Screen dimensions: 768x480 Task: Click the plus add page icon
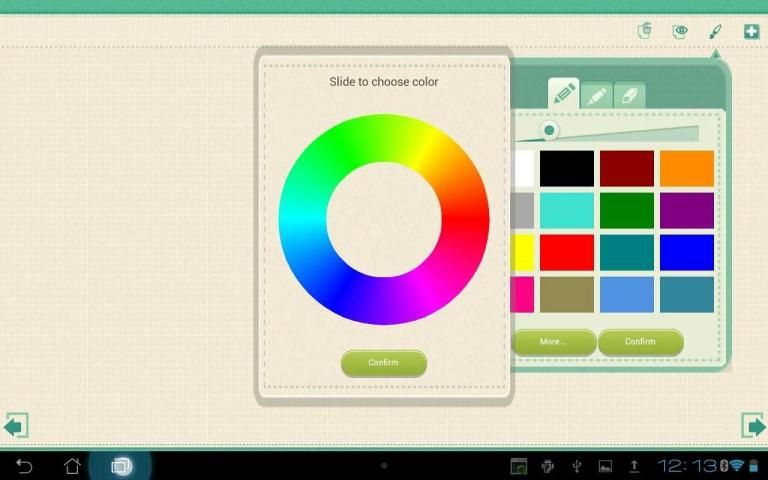point(751,31)
